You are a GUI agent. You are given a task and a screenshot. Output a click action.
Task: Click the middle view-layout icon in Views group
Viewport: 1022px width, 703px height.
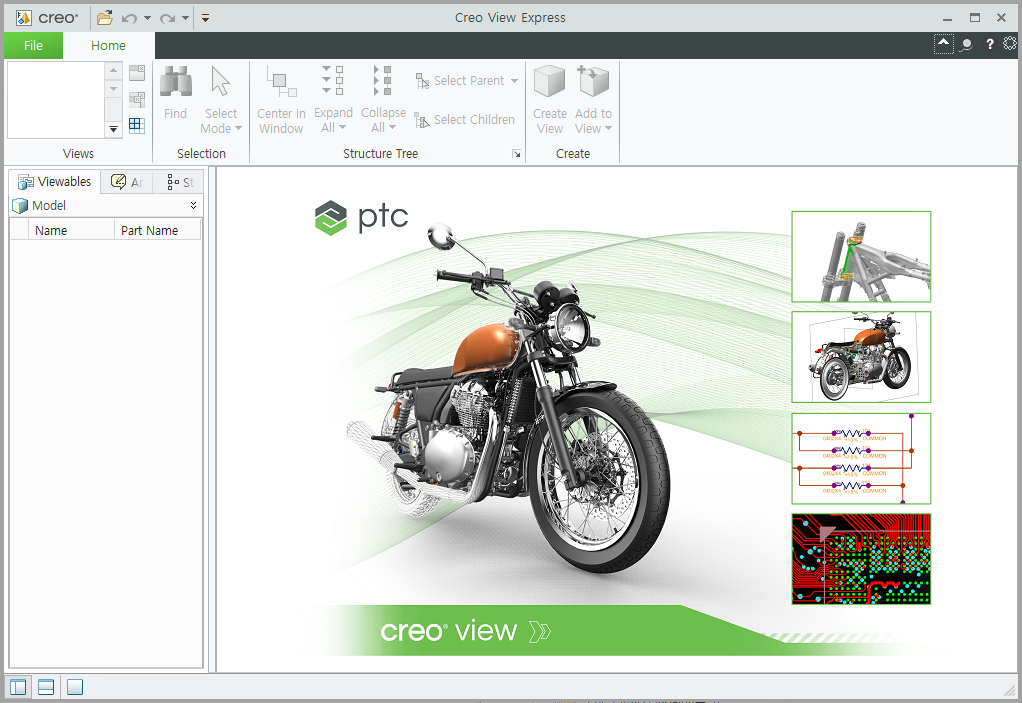tap(137, 99)
